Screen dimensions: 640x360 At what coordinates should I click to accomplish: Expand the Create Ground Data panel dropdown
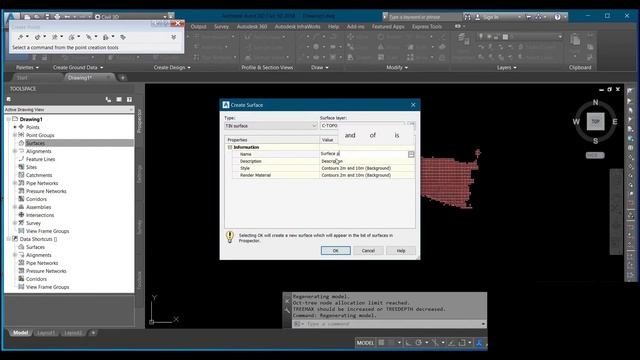coord(78,67)
